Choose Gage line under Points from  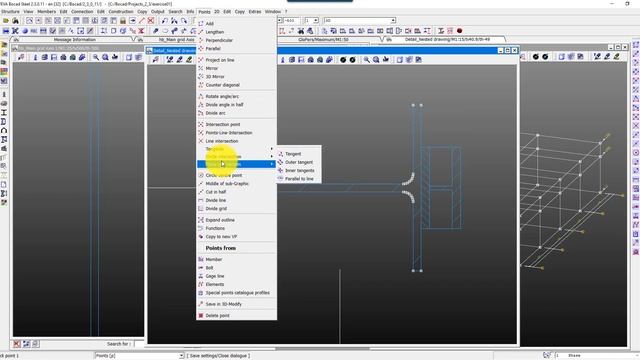tap(215, 276)
